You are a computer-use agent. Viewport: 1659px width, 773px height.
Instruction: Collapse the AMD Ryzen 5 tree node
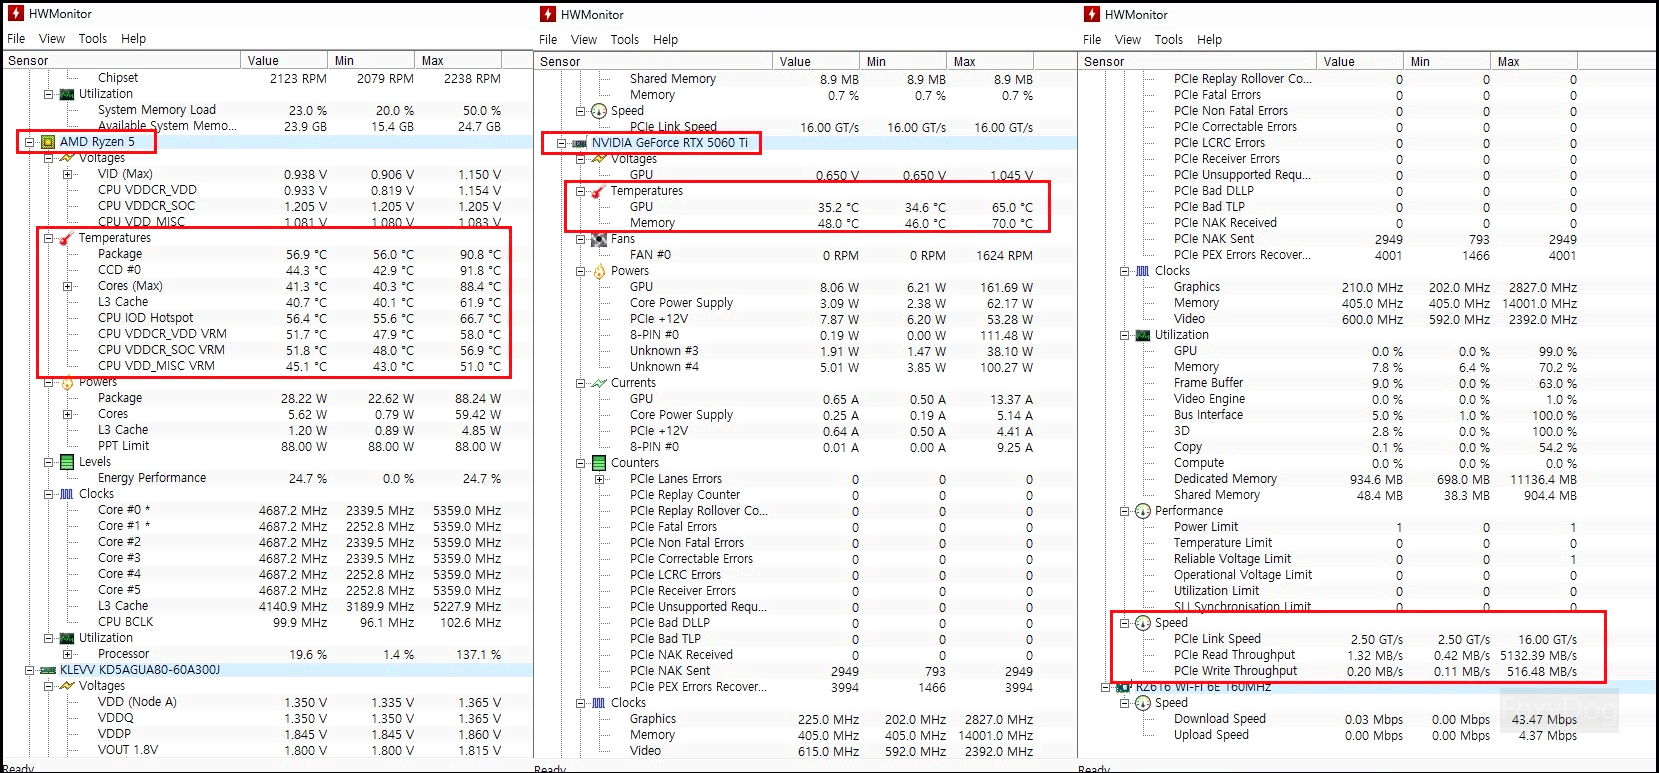pos(29,142)
